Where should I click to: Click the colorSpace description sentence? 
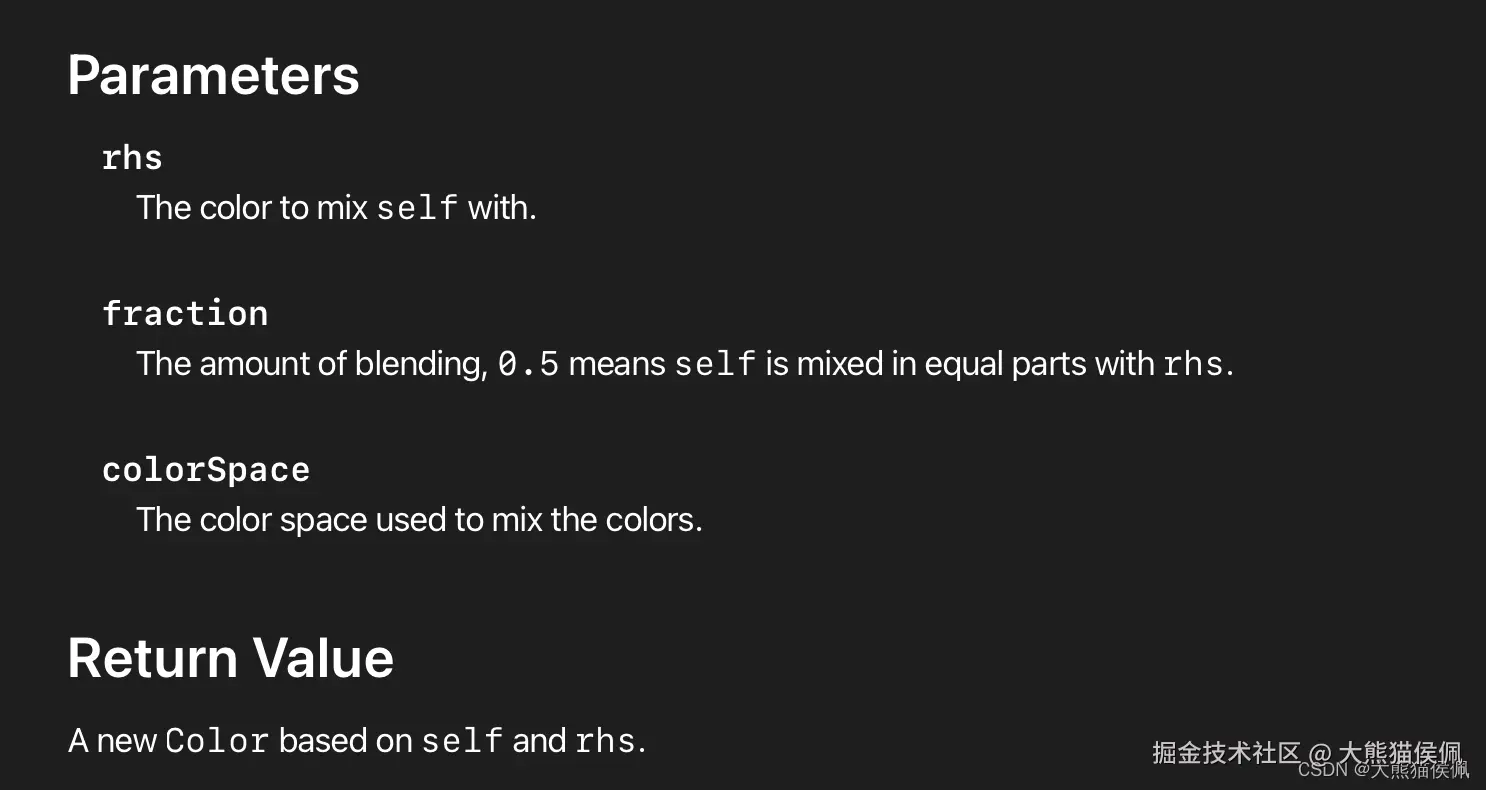coord(419,520)
